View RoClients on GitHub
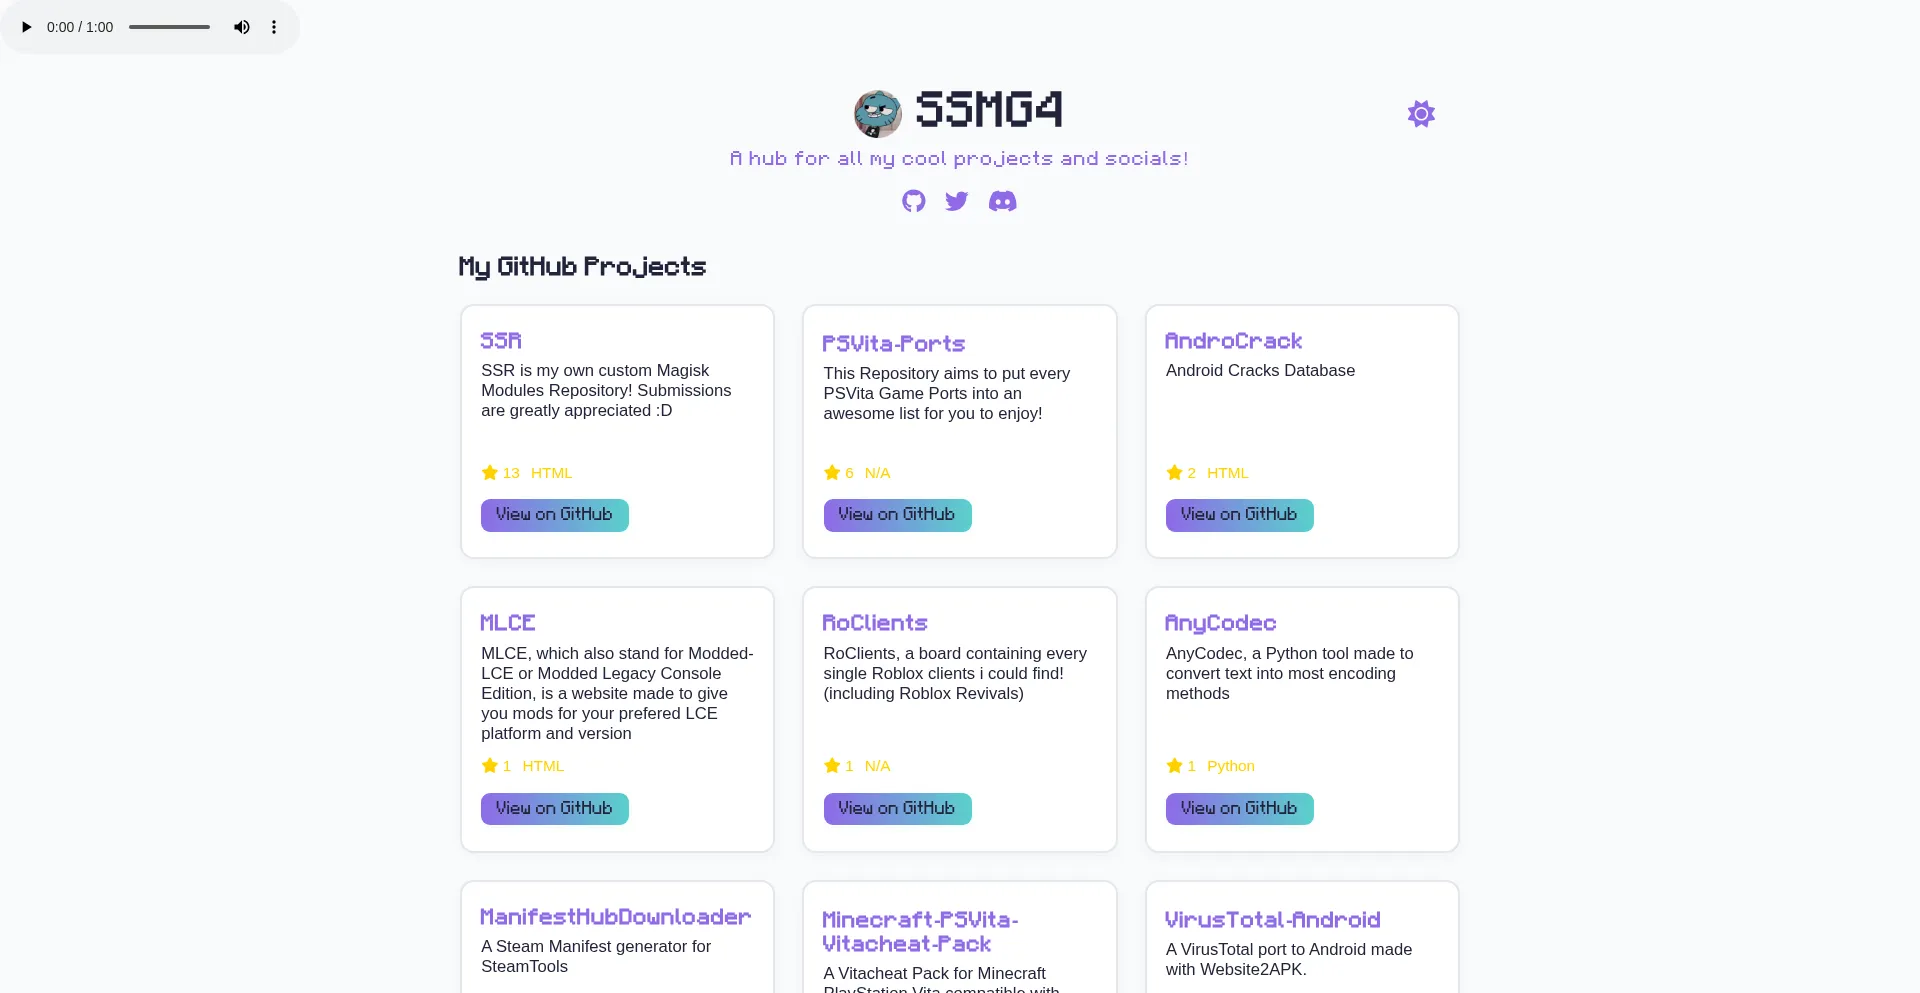This screenshot has width=1920, height=993. (897, 808)
